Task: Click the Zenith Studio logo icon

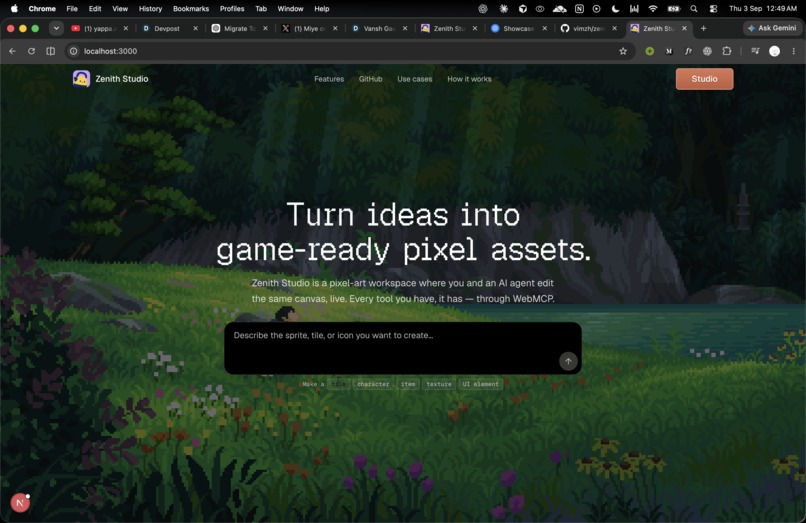Action: 81,79
